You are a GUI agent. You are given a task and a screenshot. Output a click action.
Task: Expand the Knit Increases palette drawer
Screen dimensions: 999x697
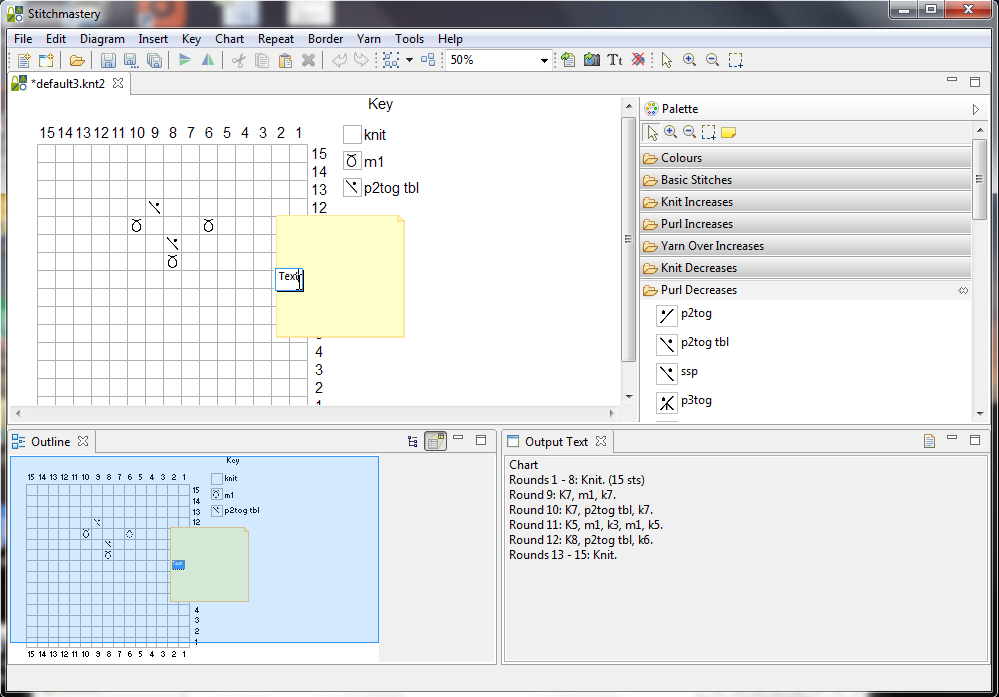pos(697,202)
